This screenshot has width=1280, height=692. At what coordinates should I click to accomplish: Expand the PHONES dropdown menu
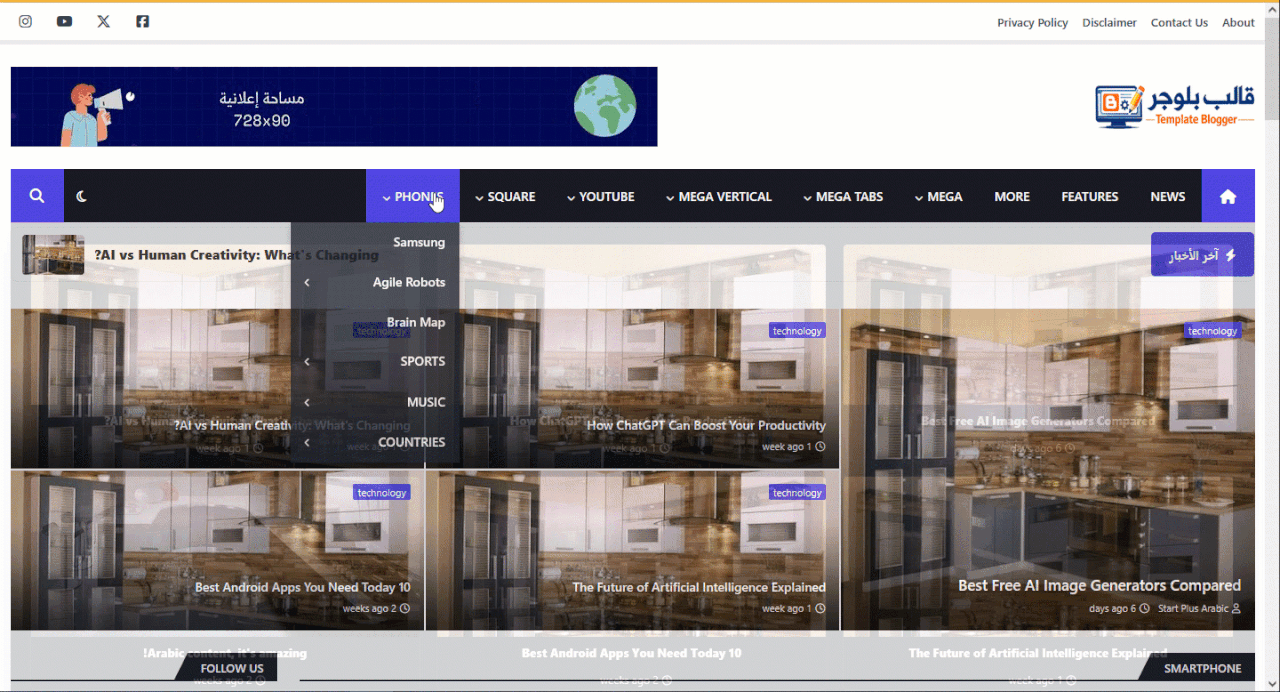[413, 196]
